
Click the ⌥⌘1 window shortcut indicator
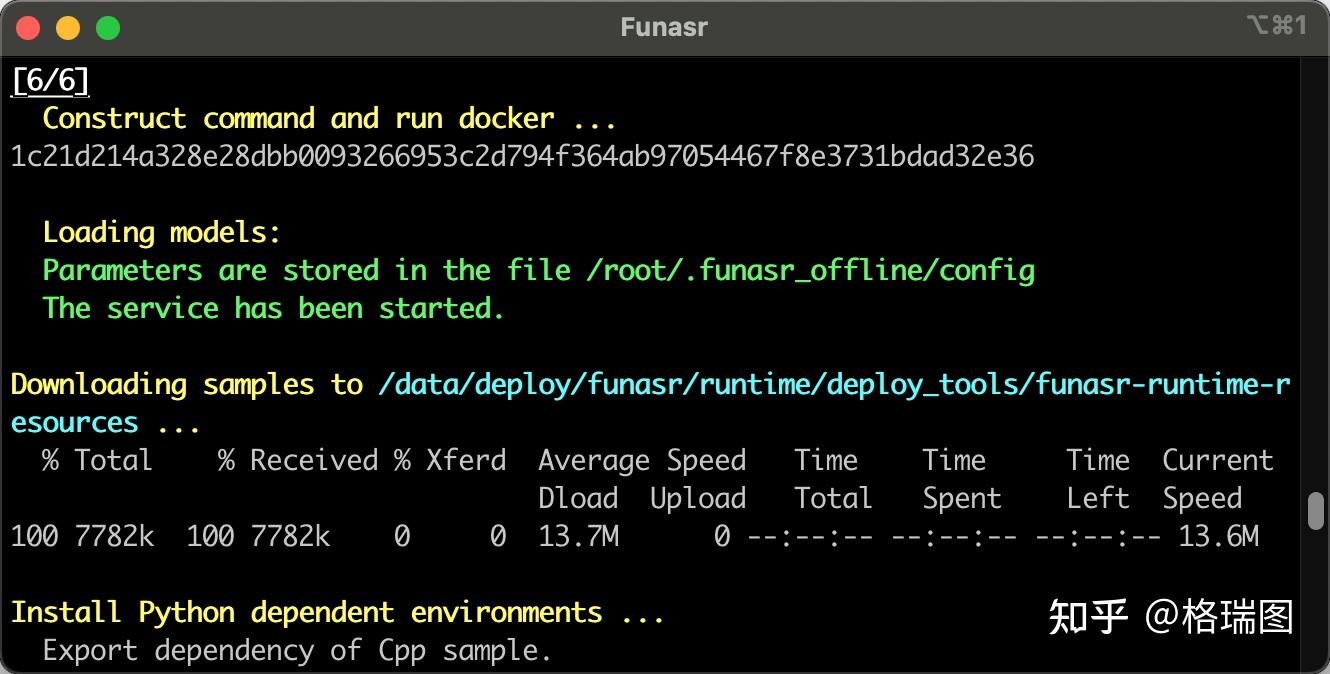point(1277,26)
